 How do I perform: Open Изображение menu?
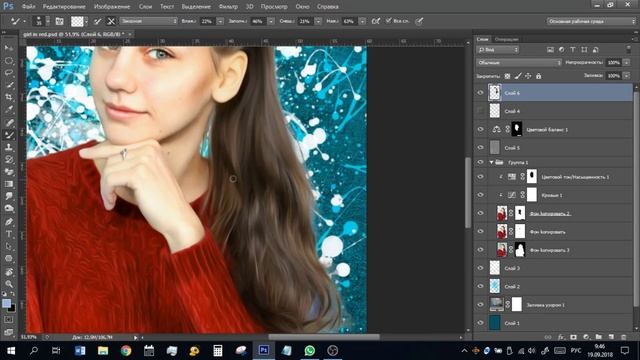tap(112, 7)
